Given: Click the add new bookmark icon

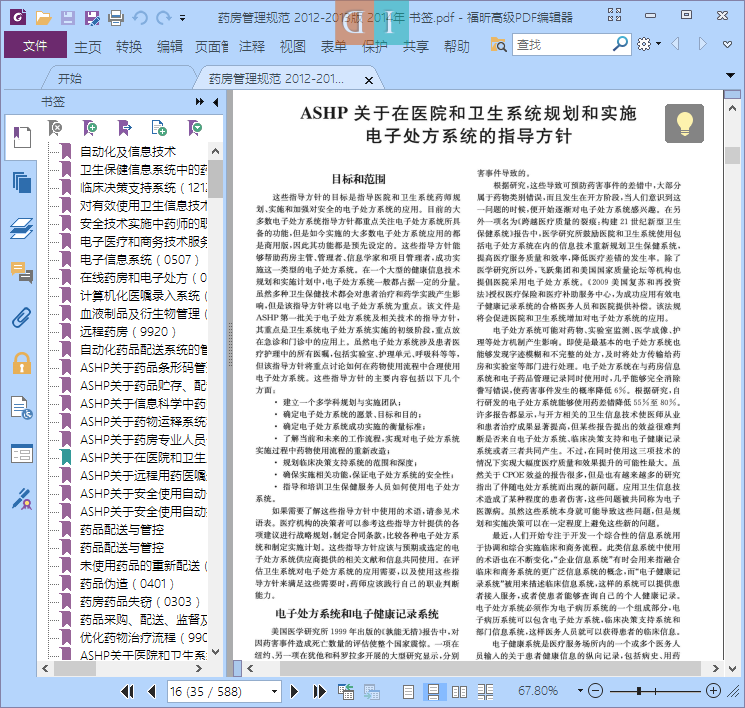Looking at the screenshot, I should coord(89,128).
